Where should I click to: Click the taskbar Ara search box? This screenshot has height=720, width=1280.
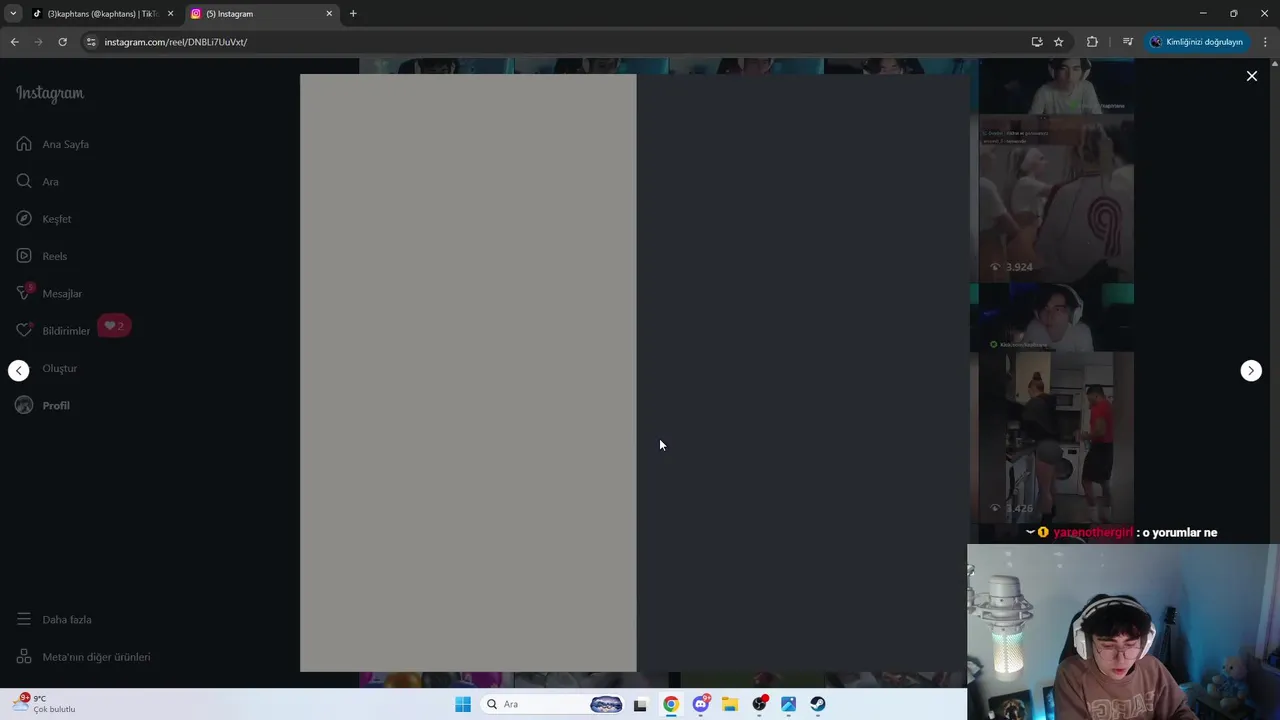(x=553, y=704)
